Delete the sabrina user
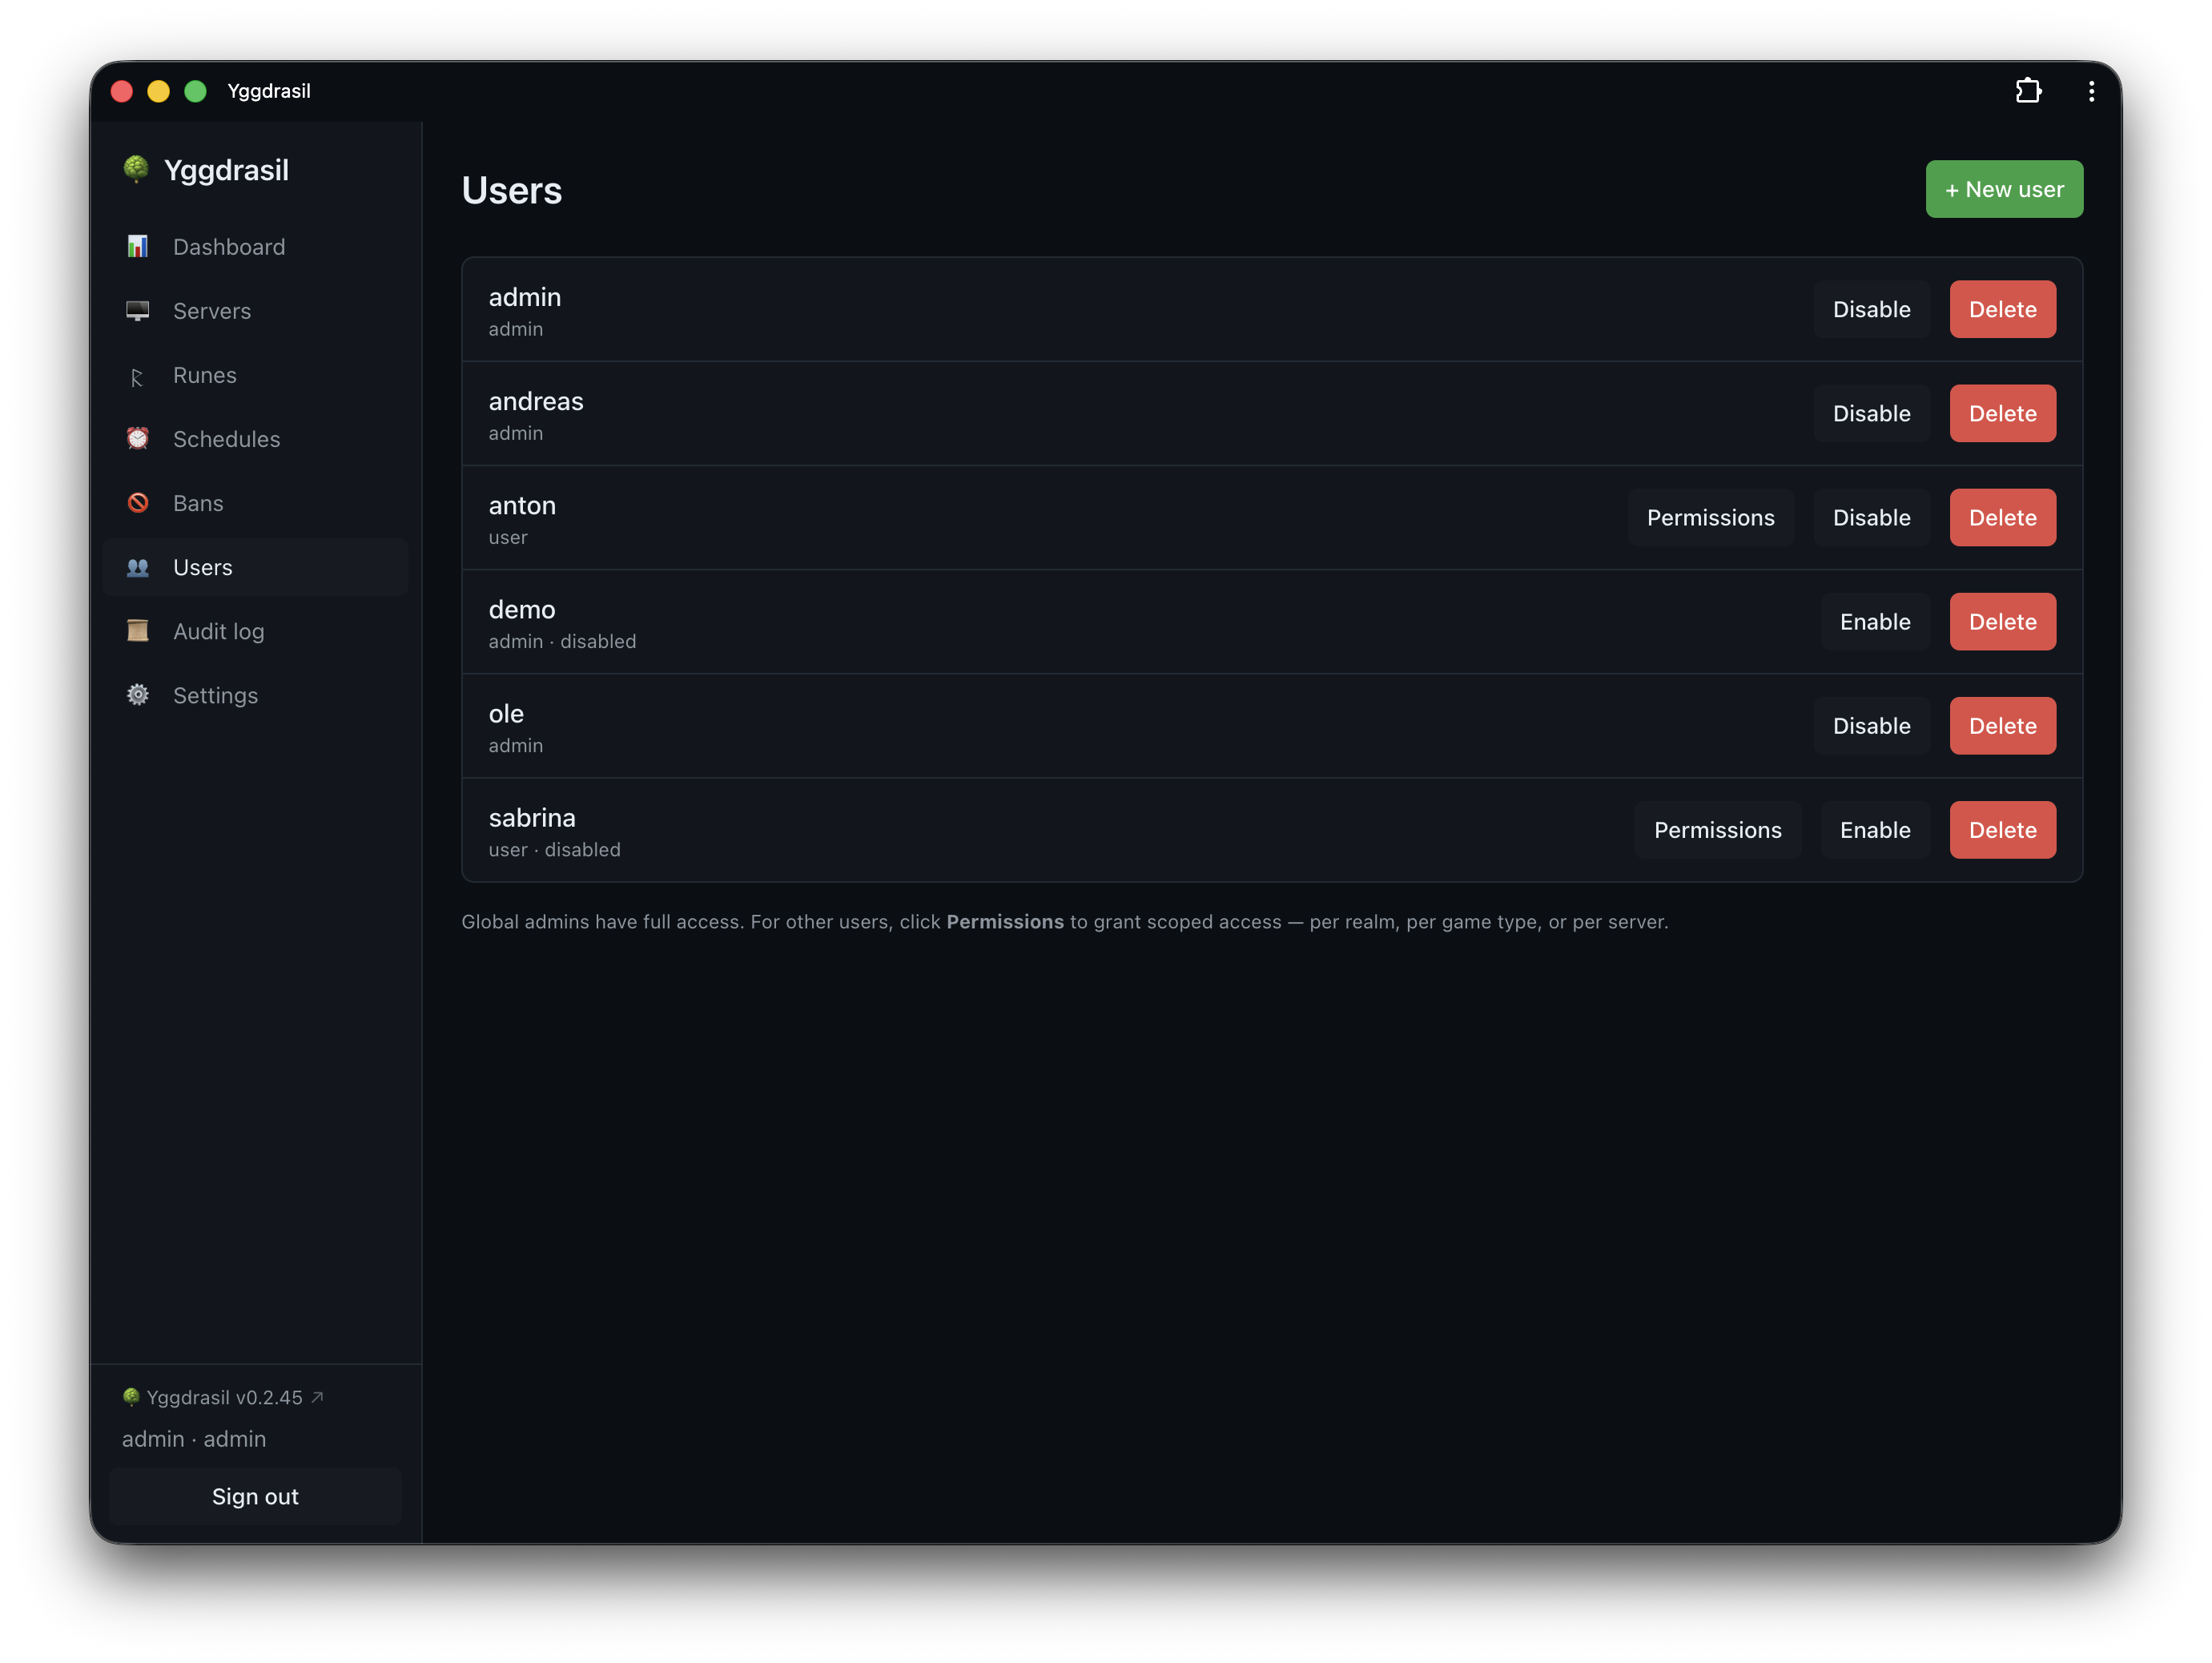2212x1663 pixels. [2002, 829]
